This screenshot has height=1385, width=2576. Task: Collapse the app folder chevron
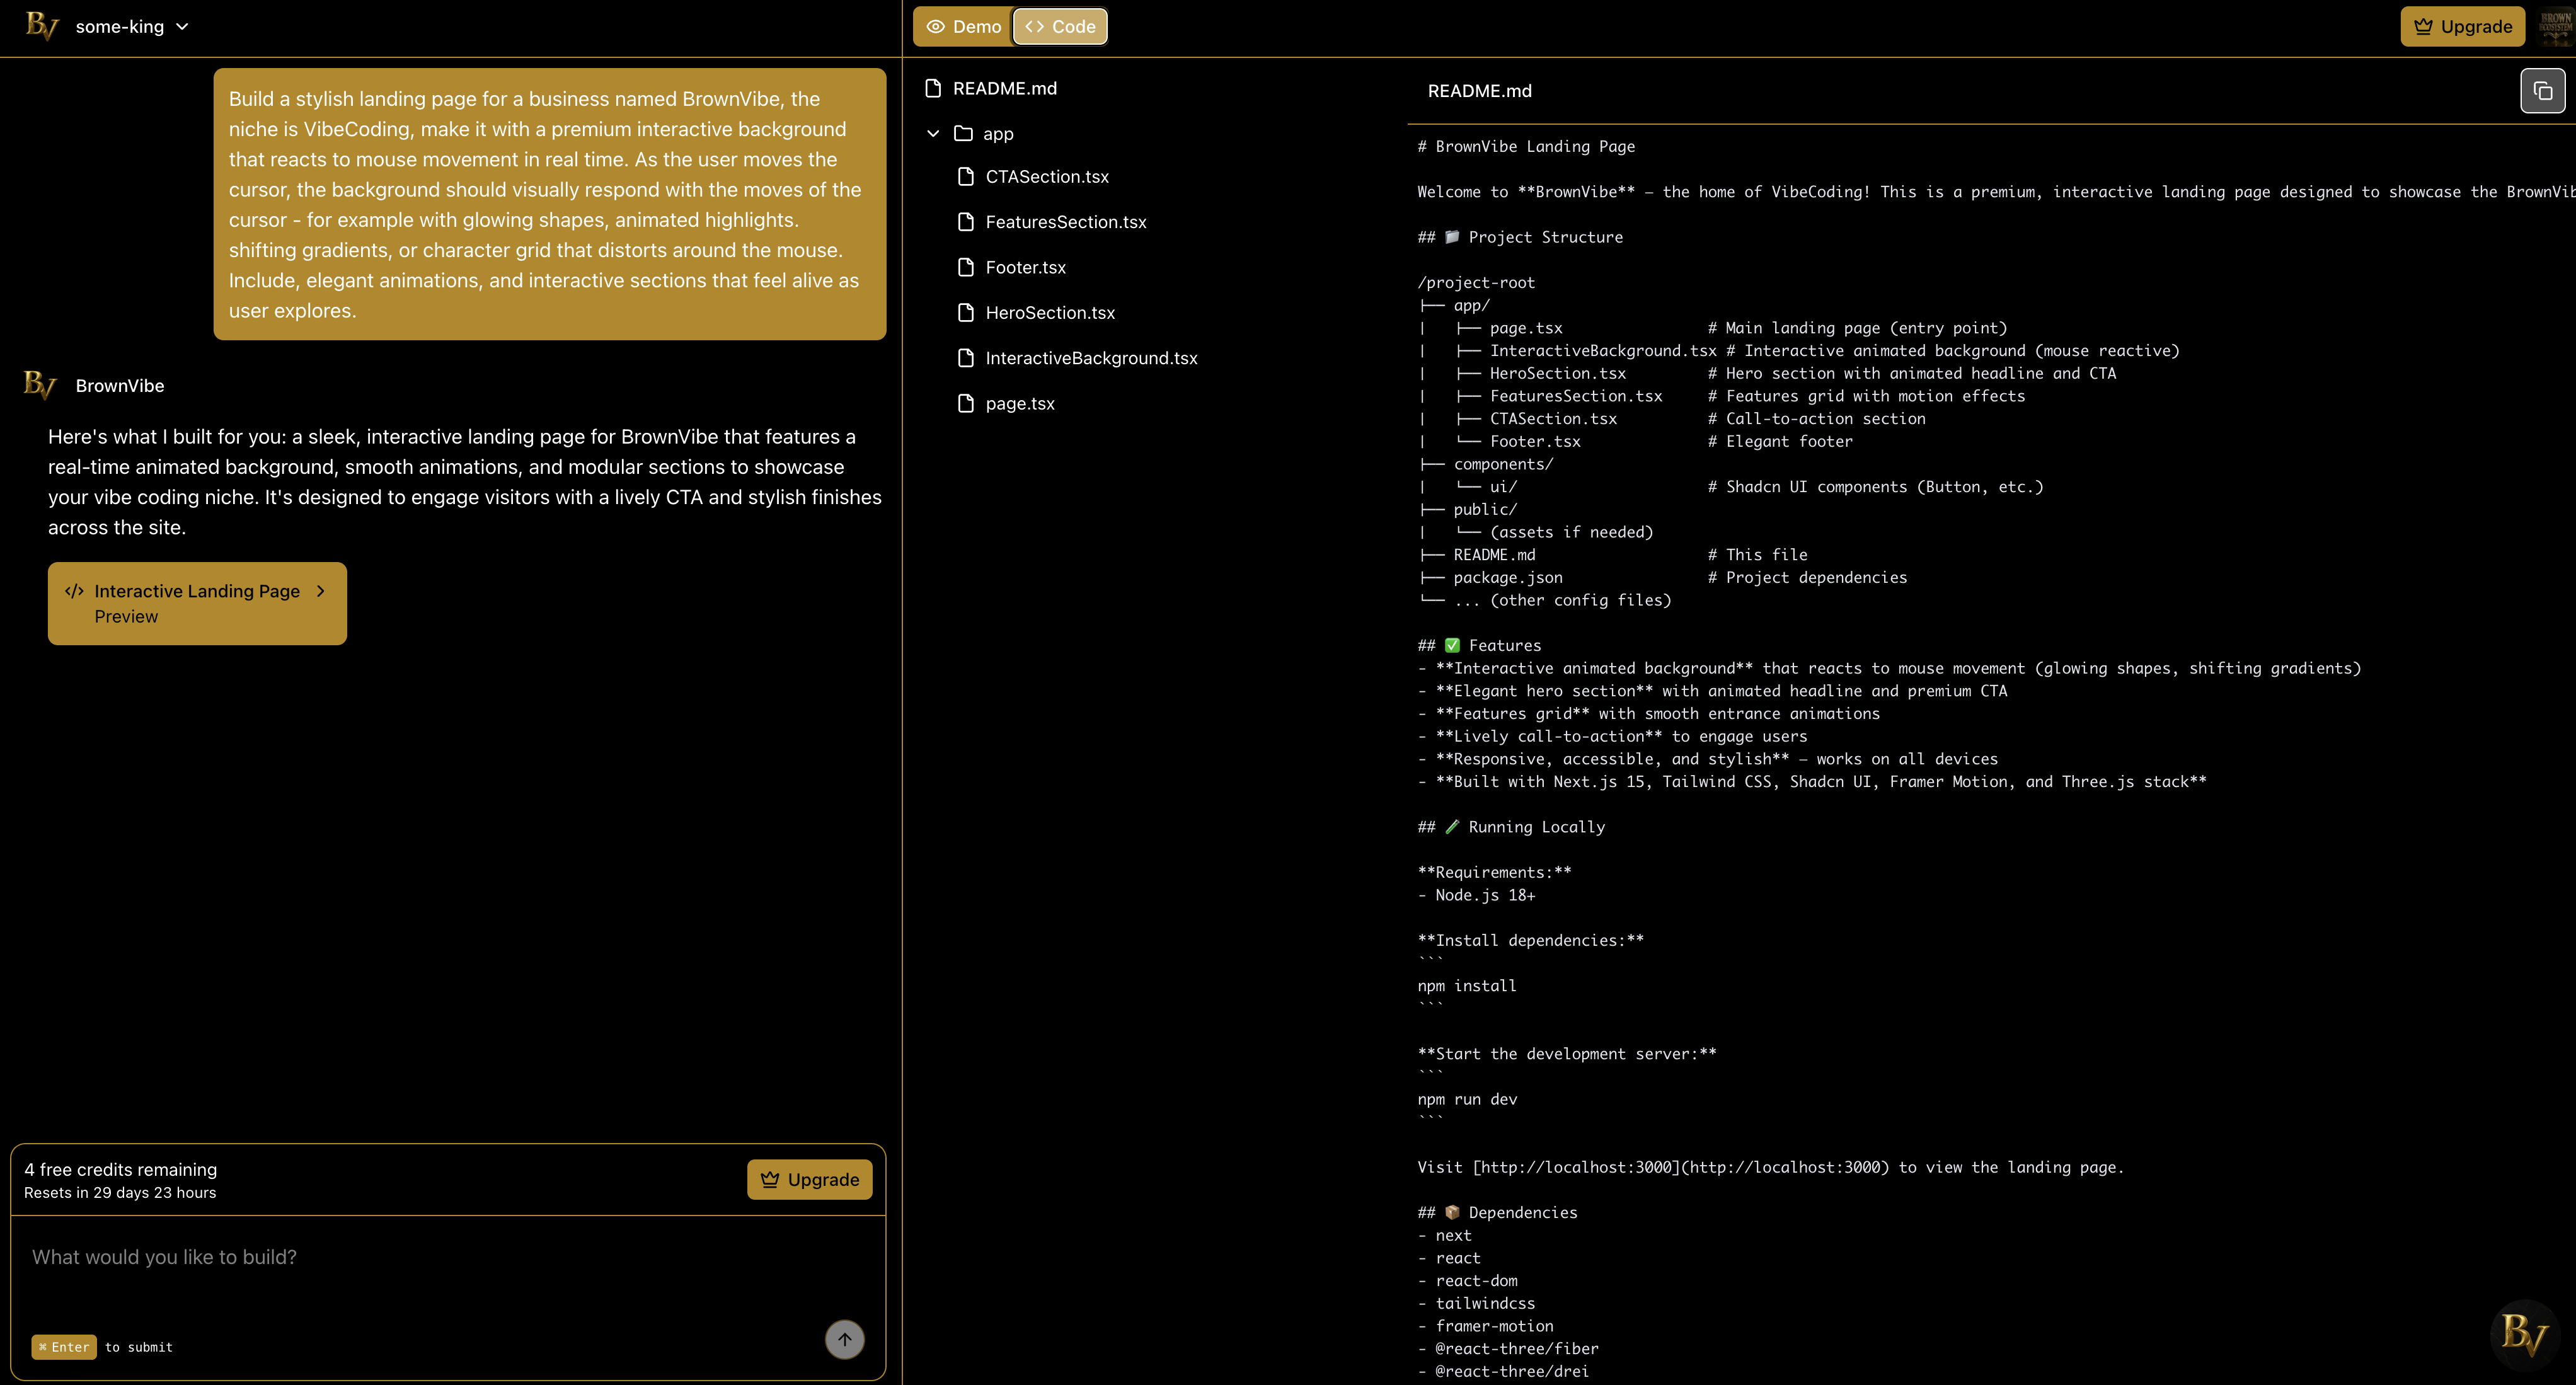(933, 134)
